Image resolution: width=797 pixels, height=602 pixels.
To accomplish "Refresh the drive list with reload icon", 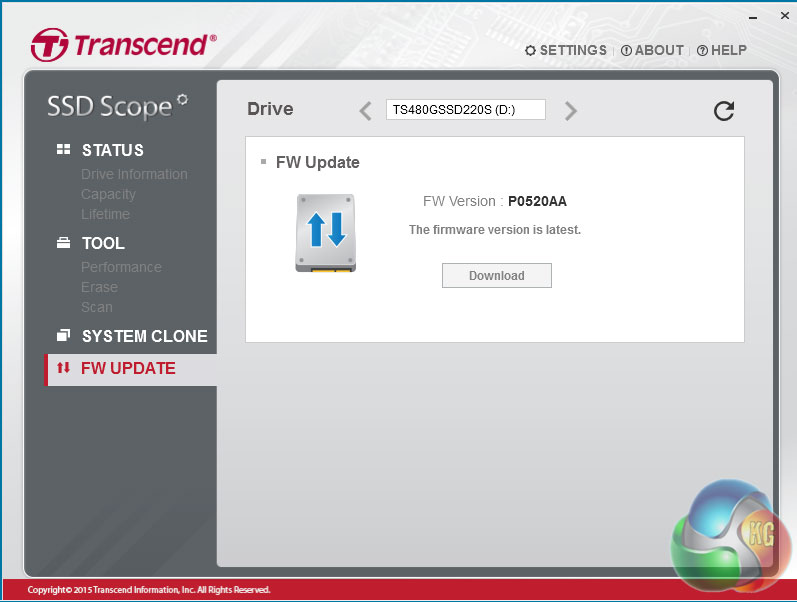I will [x=724, y=110].
